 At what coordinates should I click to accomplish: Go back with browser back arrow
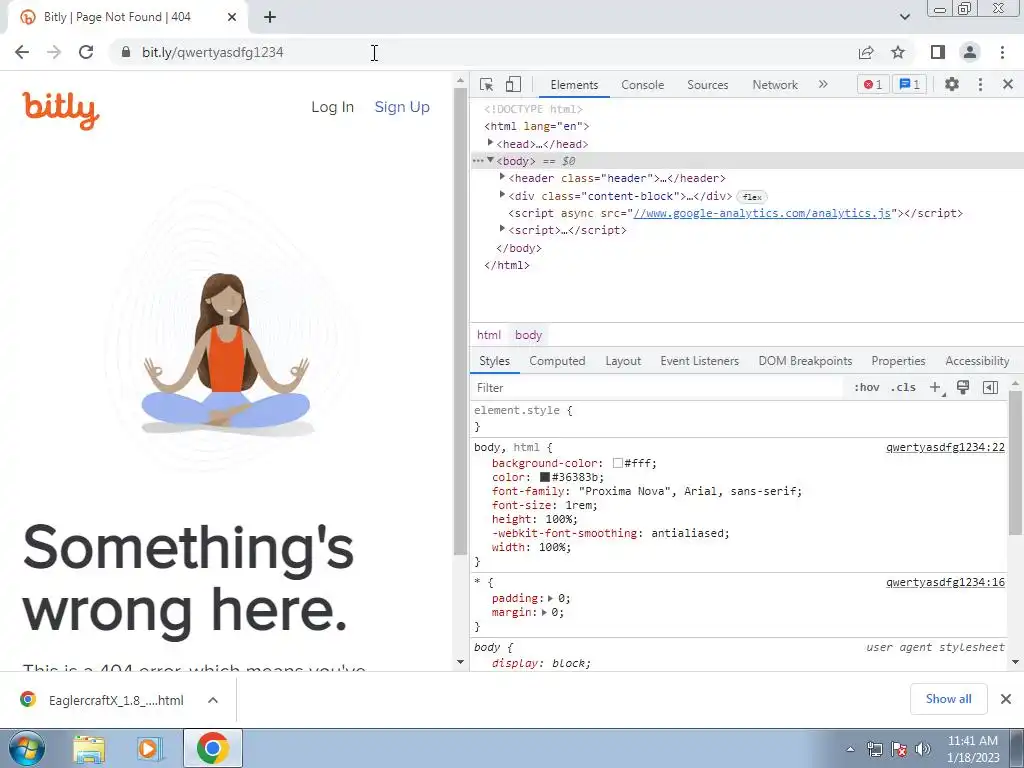tap(22, 52)
